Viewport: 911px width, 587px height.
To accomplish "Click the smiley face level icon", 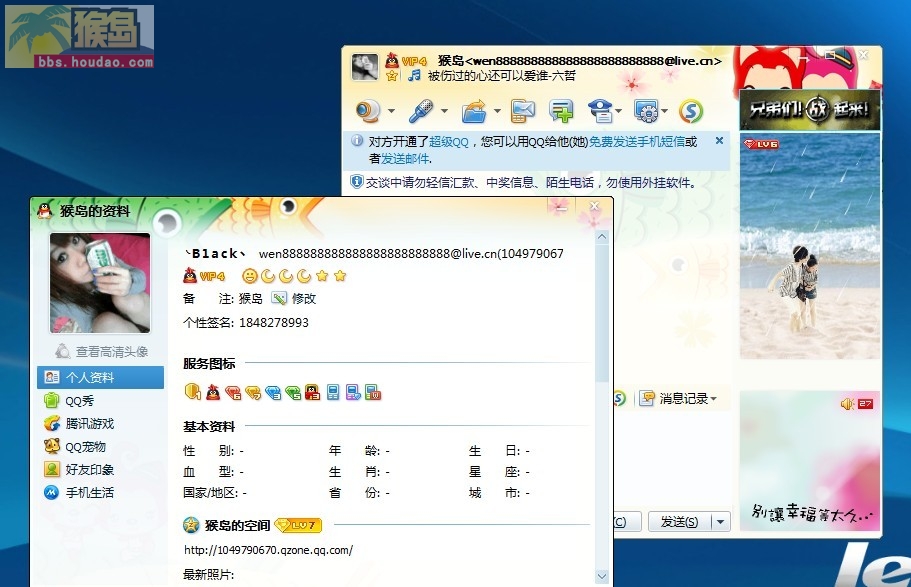I will pyautogui.click(x=249, y=276).
